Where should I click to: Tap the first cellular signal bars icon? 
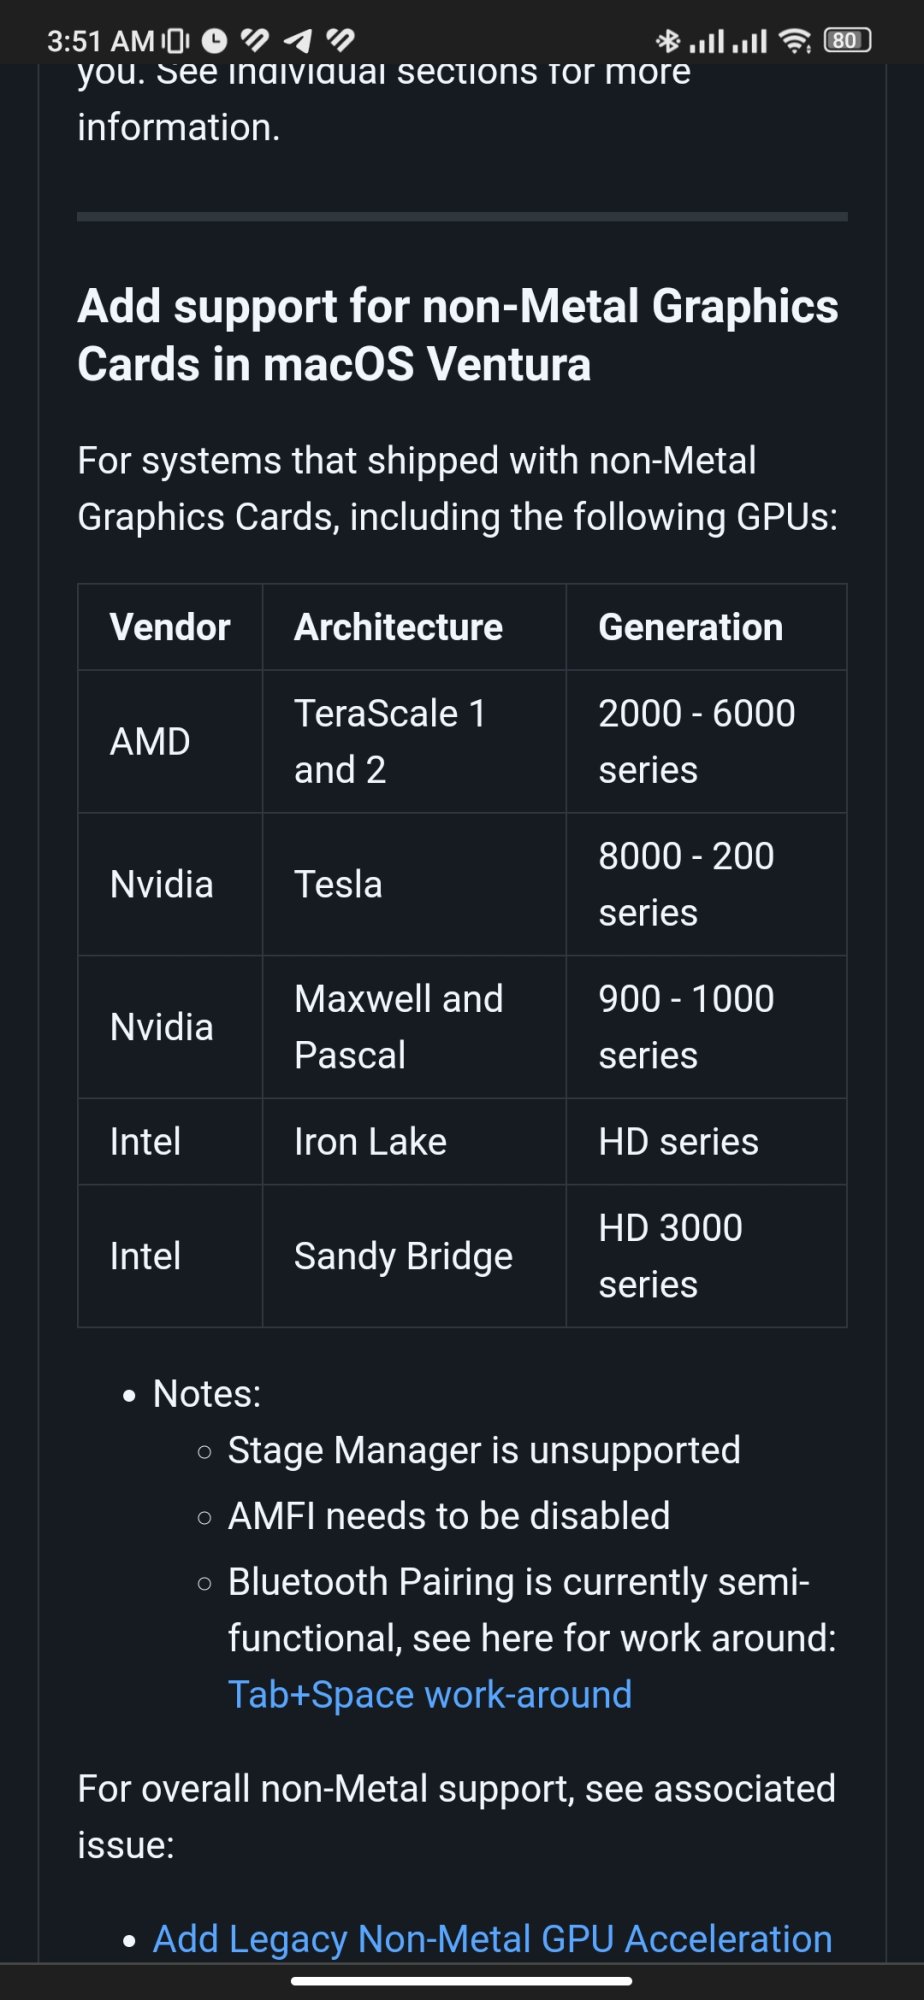tap(706, 41)
